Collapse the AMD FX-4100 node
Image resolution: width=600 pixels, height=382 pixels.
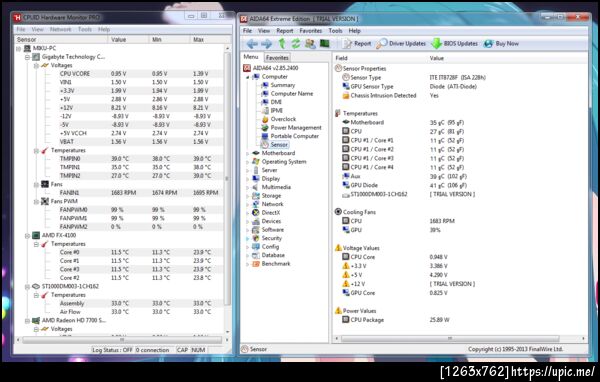click(27, 236)
